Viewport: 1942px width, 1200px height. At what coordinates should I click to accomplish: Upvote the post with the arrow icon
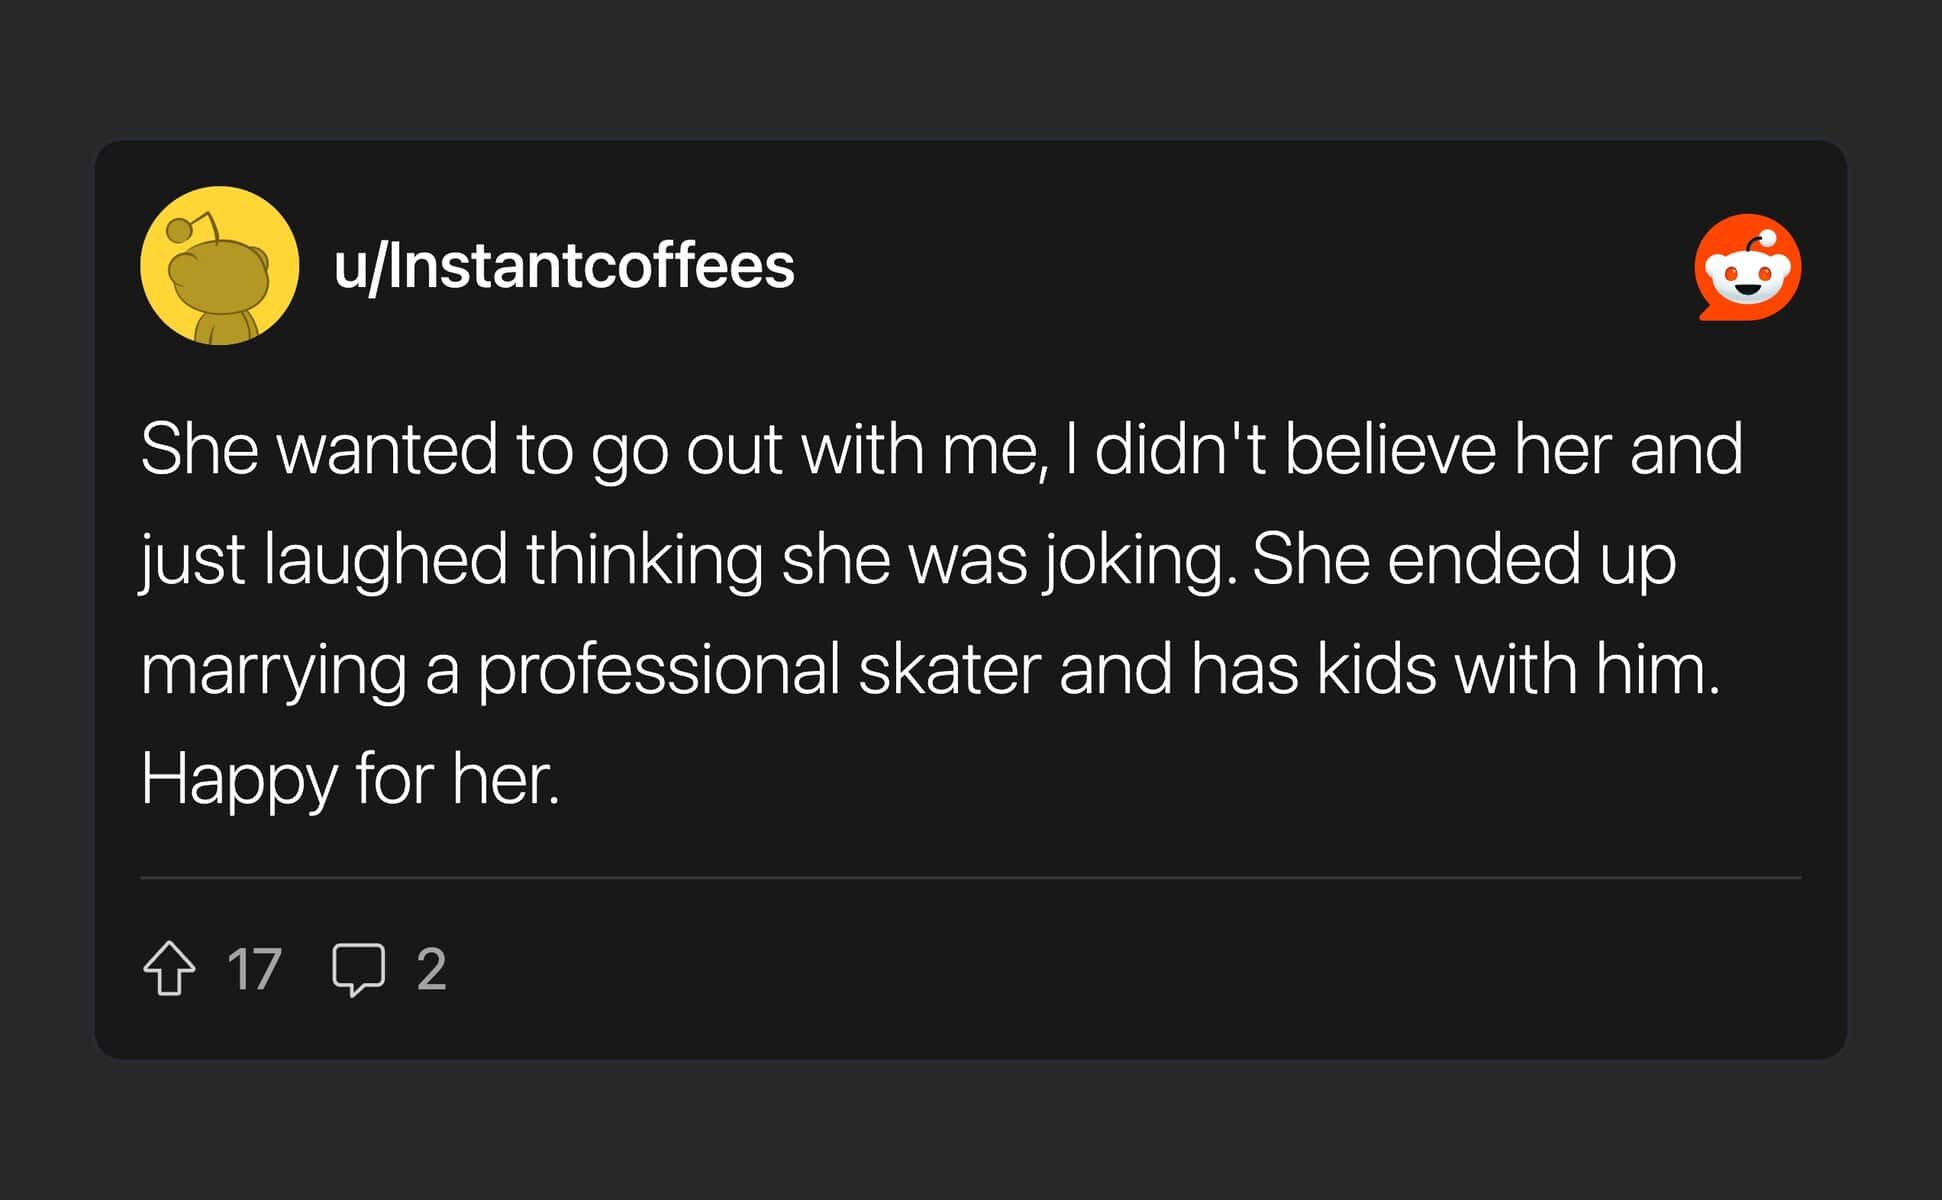(x=169, y=968)
